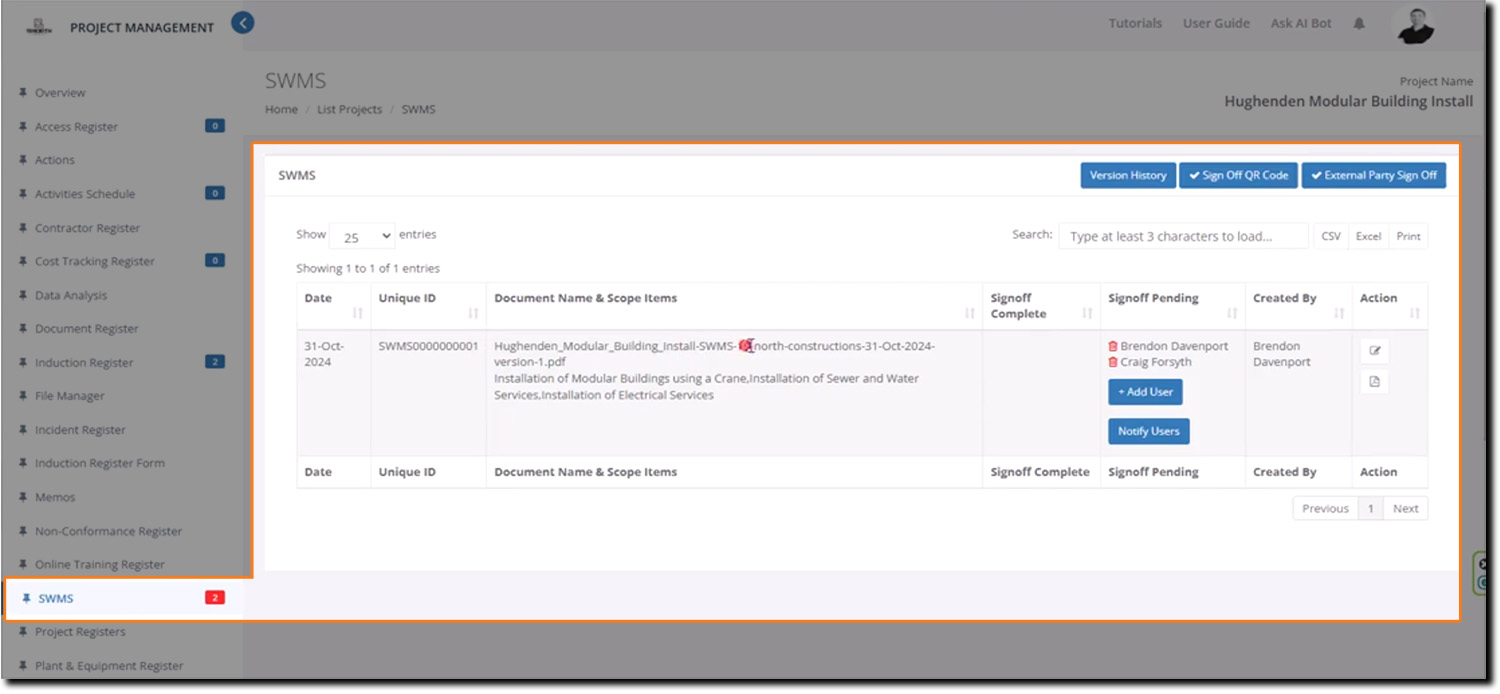Open Access Register in sidebar
This screenshot has width=1500, height=694.
pyautogui.click(x=76, y=127)
